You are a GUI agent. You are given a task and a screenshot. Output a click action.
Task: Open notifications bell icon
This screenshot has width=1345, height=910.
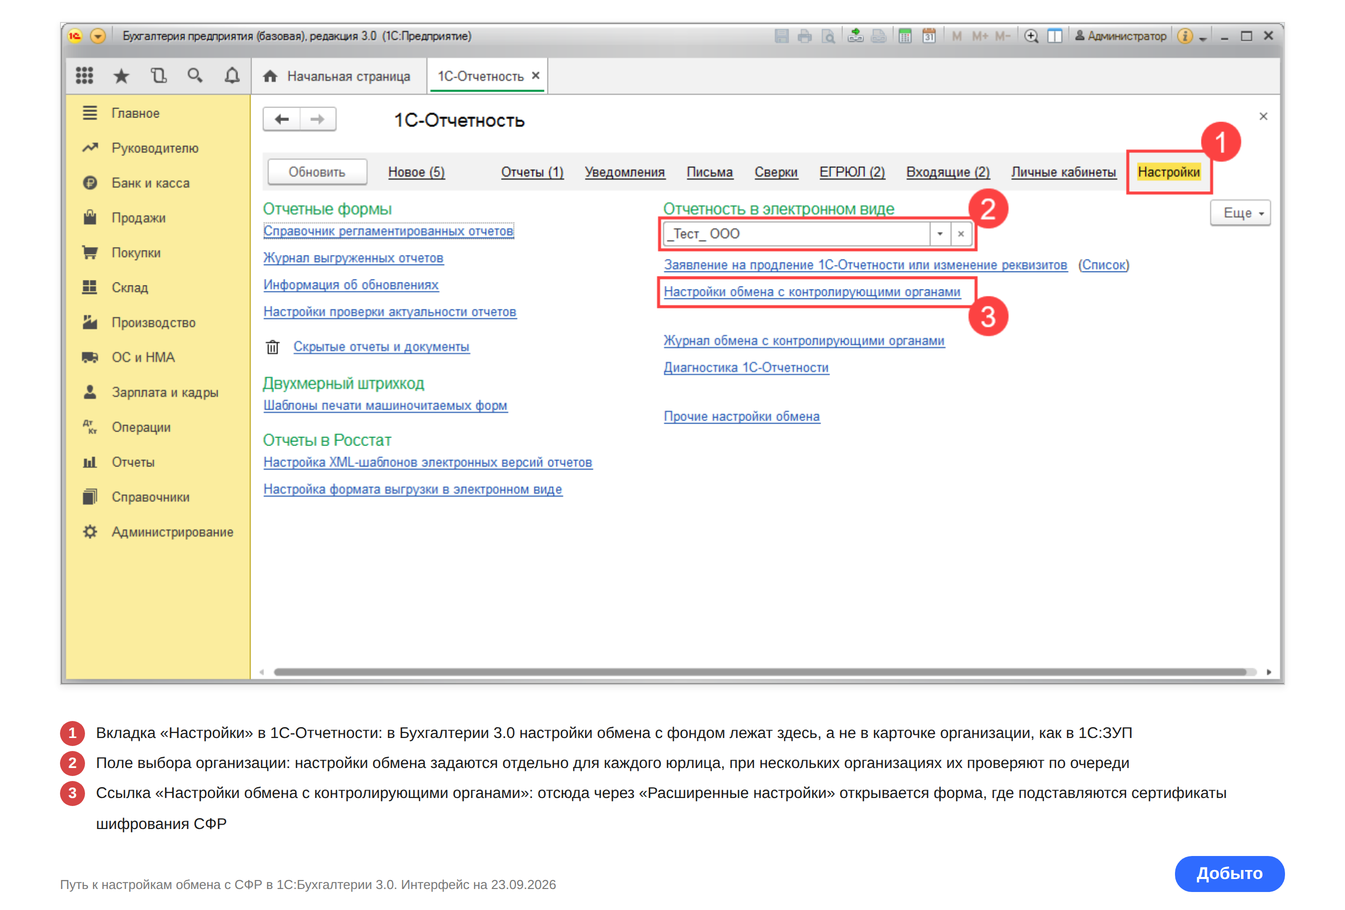pyautogui.click(x=232, y=76)
